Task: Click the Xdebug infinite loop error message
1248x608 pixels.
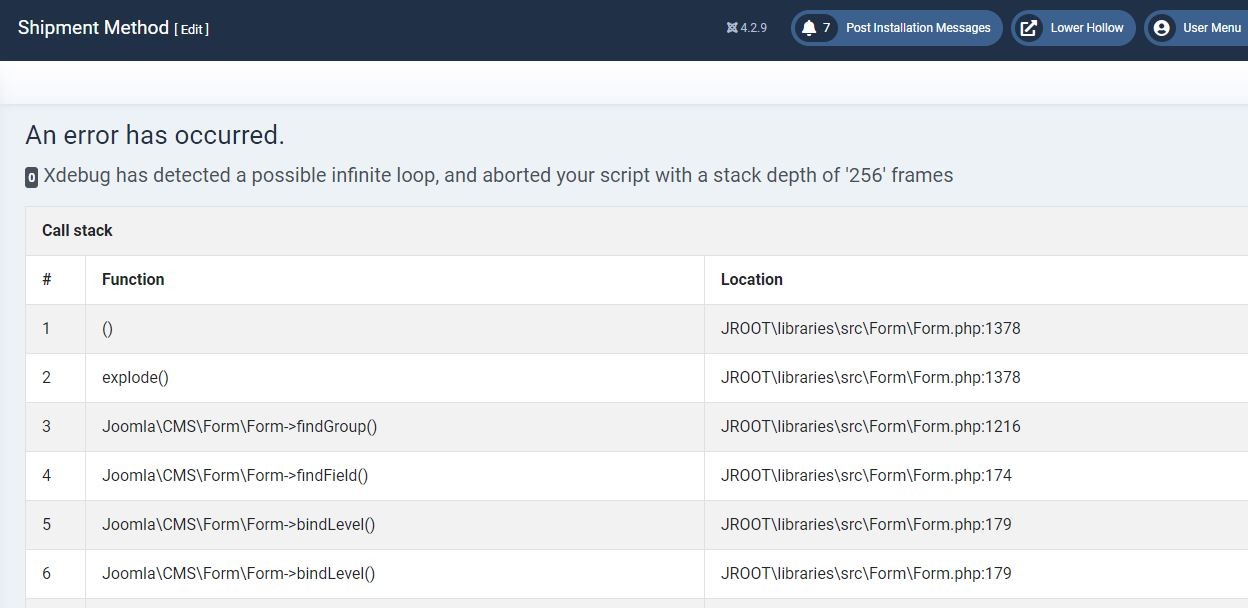Action: 498,176
